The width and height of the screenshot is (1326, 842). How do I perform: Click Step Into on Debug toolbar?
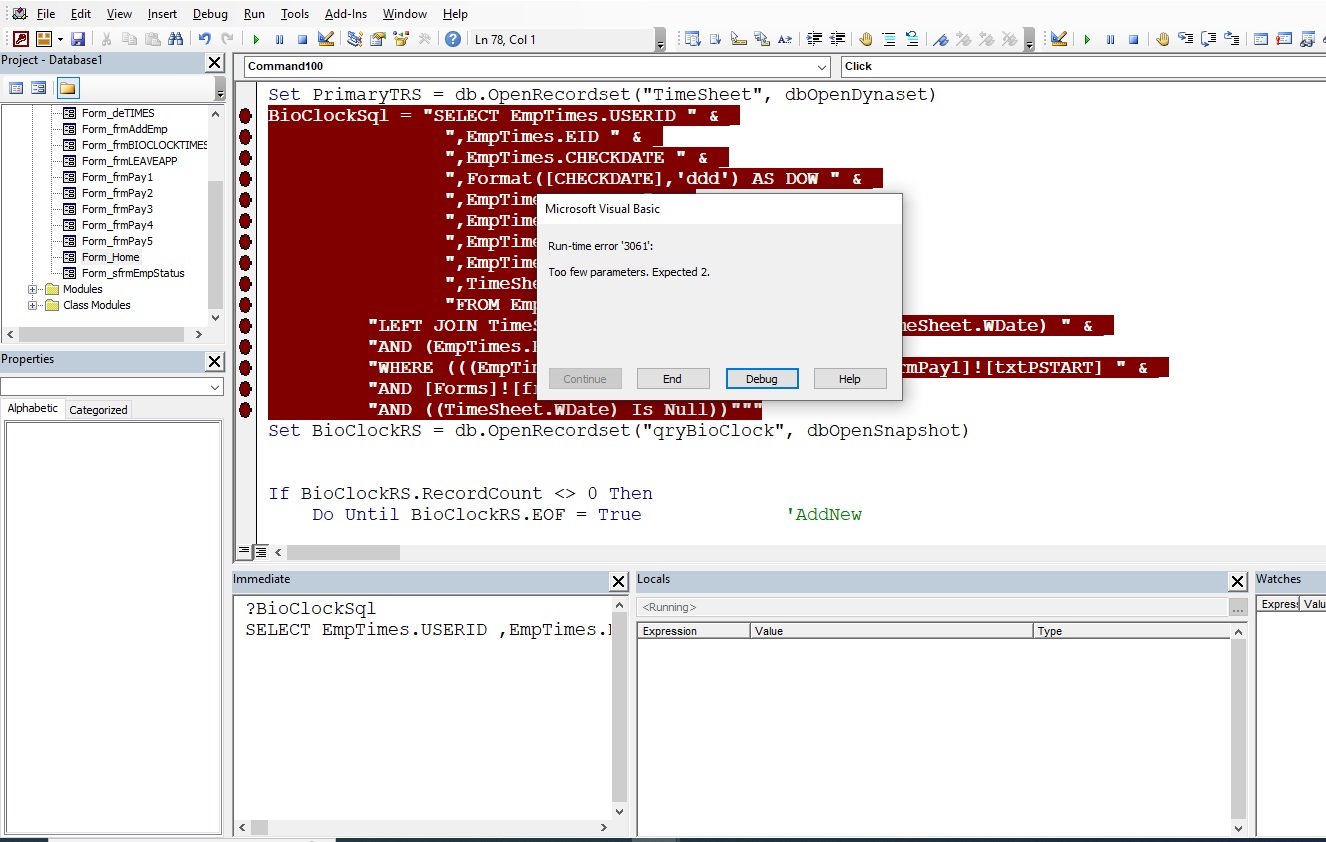pos(1185,39)
